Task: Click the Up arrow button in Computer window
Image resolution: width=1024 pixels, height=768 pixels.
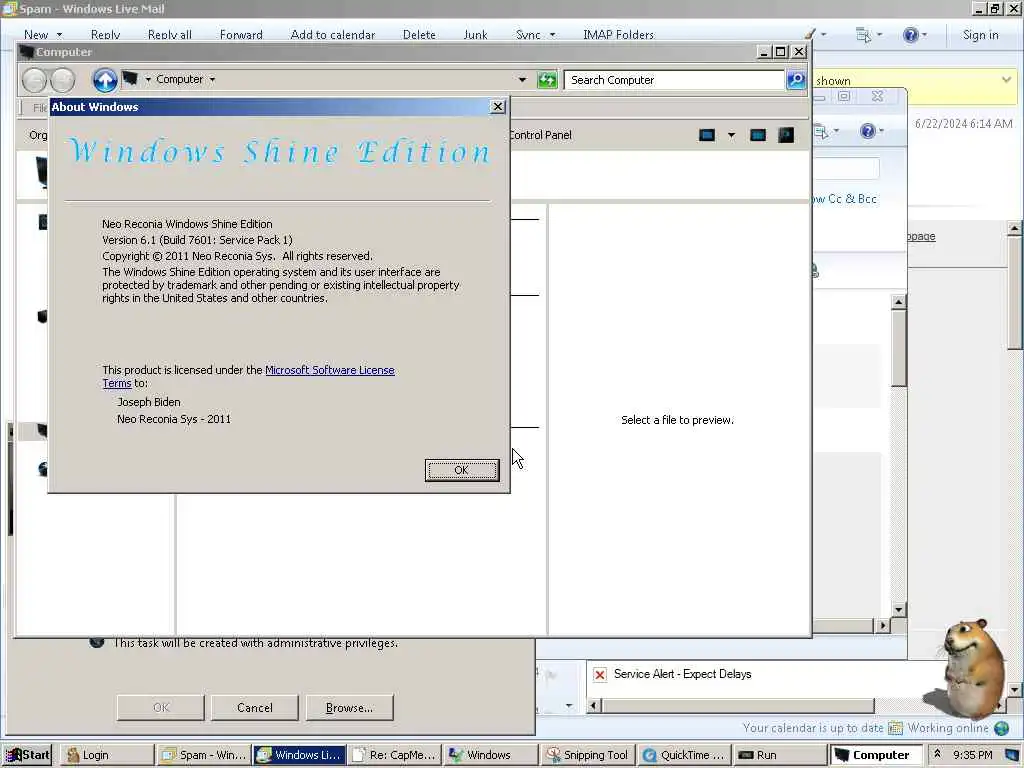Action: pos(104,80)
